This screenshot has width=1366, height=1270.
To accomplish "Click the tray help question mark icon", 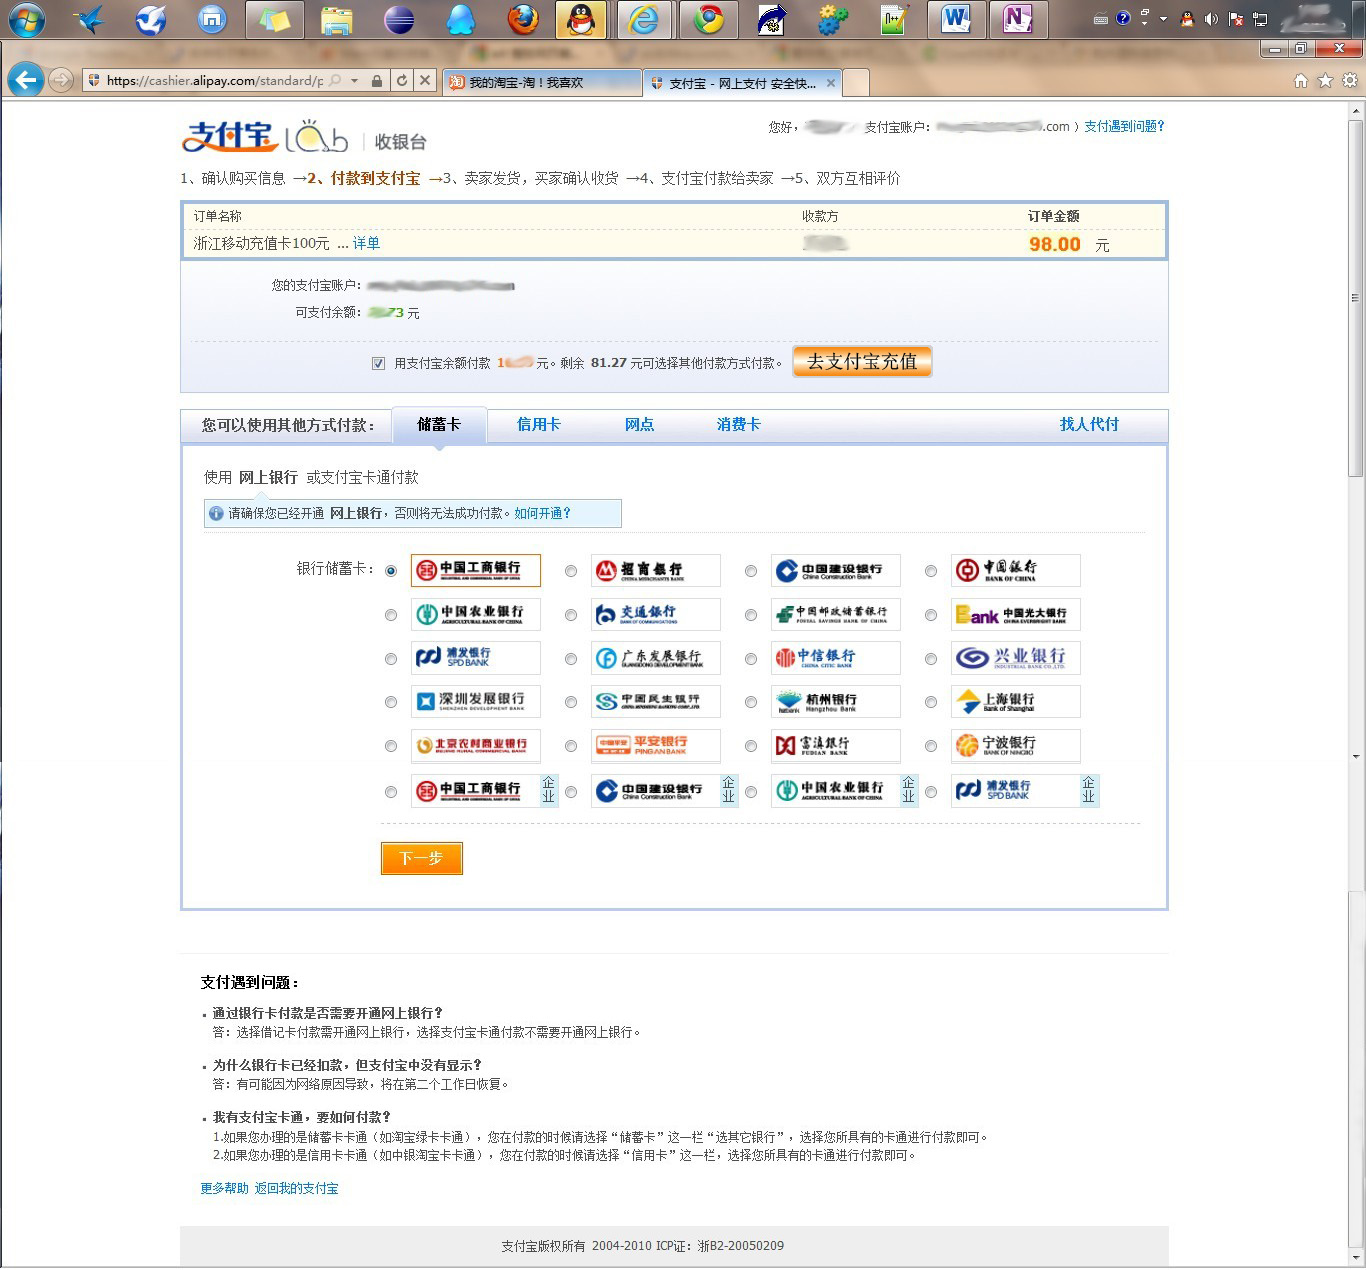I will 1123,18.
